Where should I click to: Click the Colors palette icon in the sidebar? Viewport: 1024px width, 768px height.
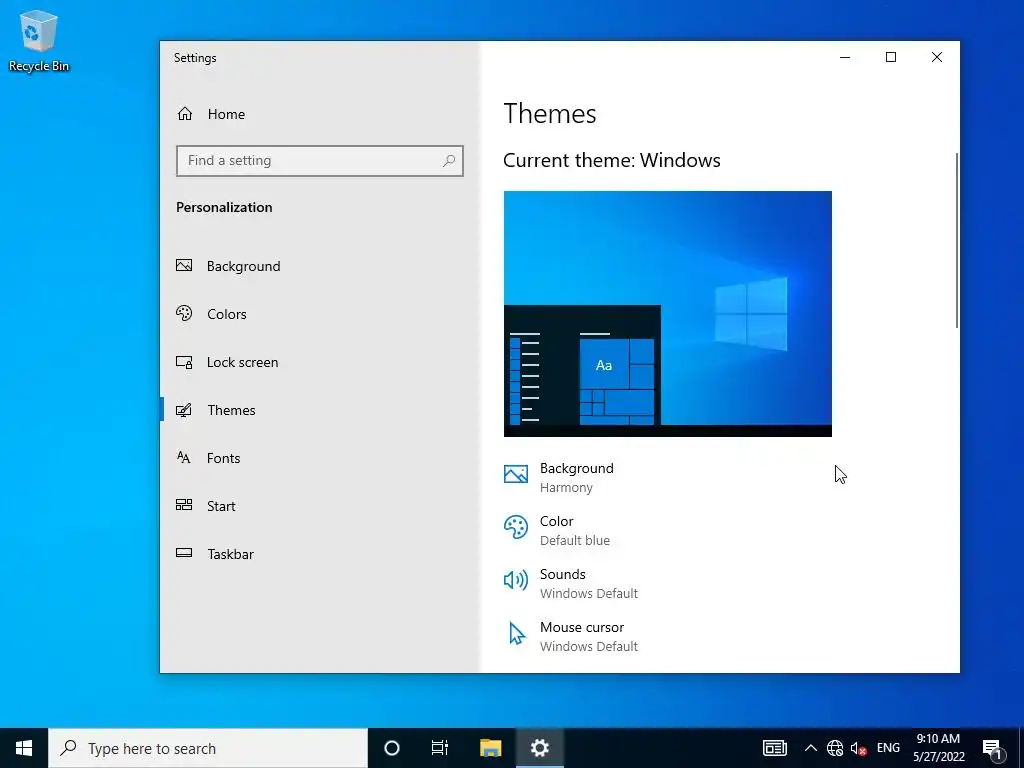point(184,313)
